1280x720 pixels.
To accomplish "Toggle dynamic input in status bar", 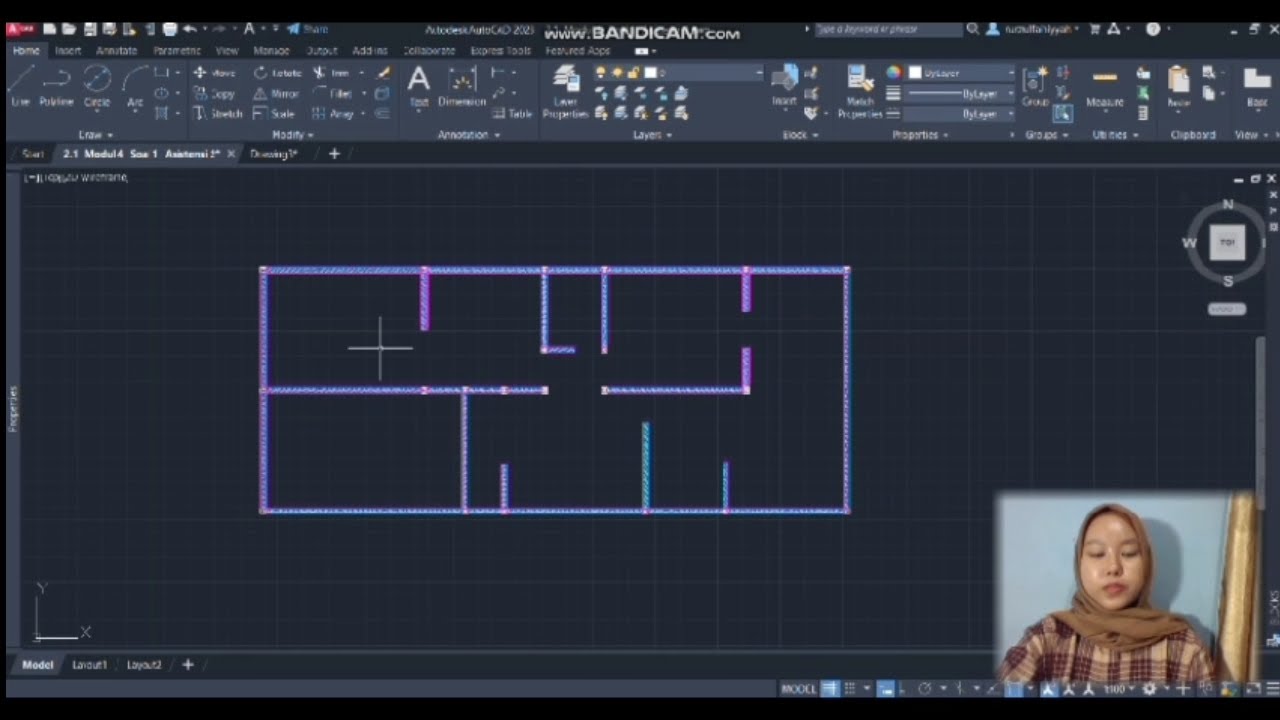I will [x=886, y=689].
